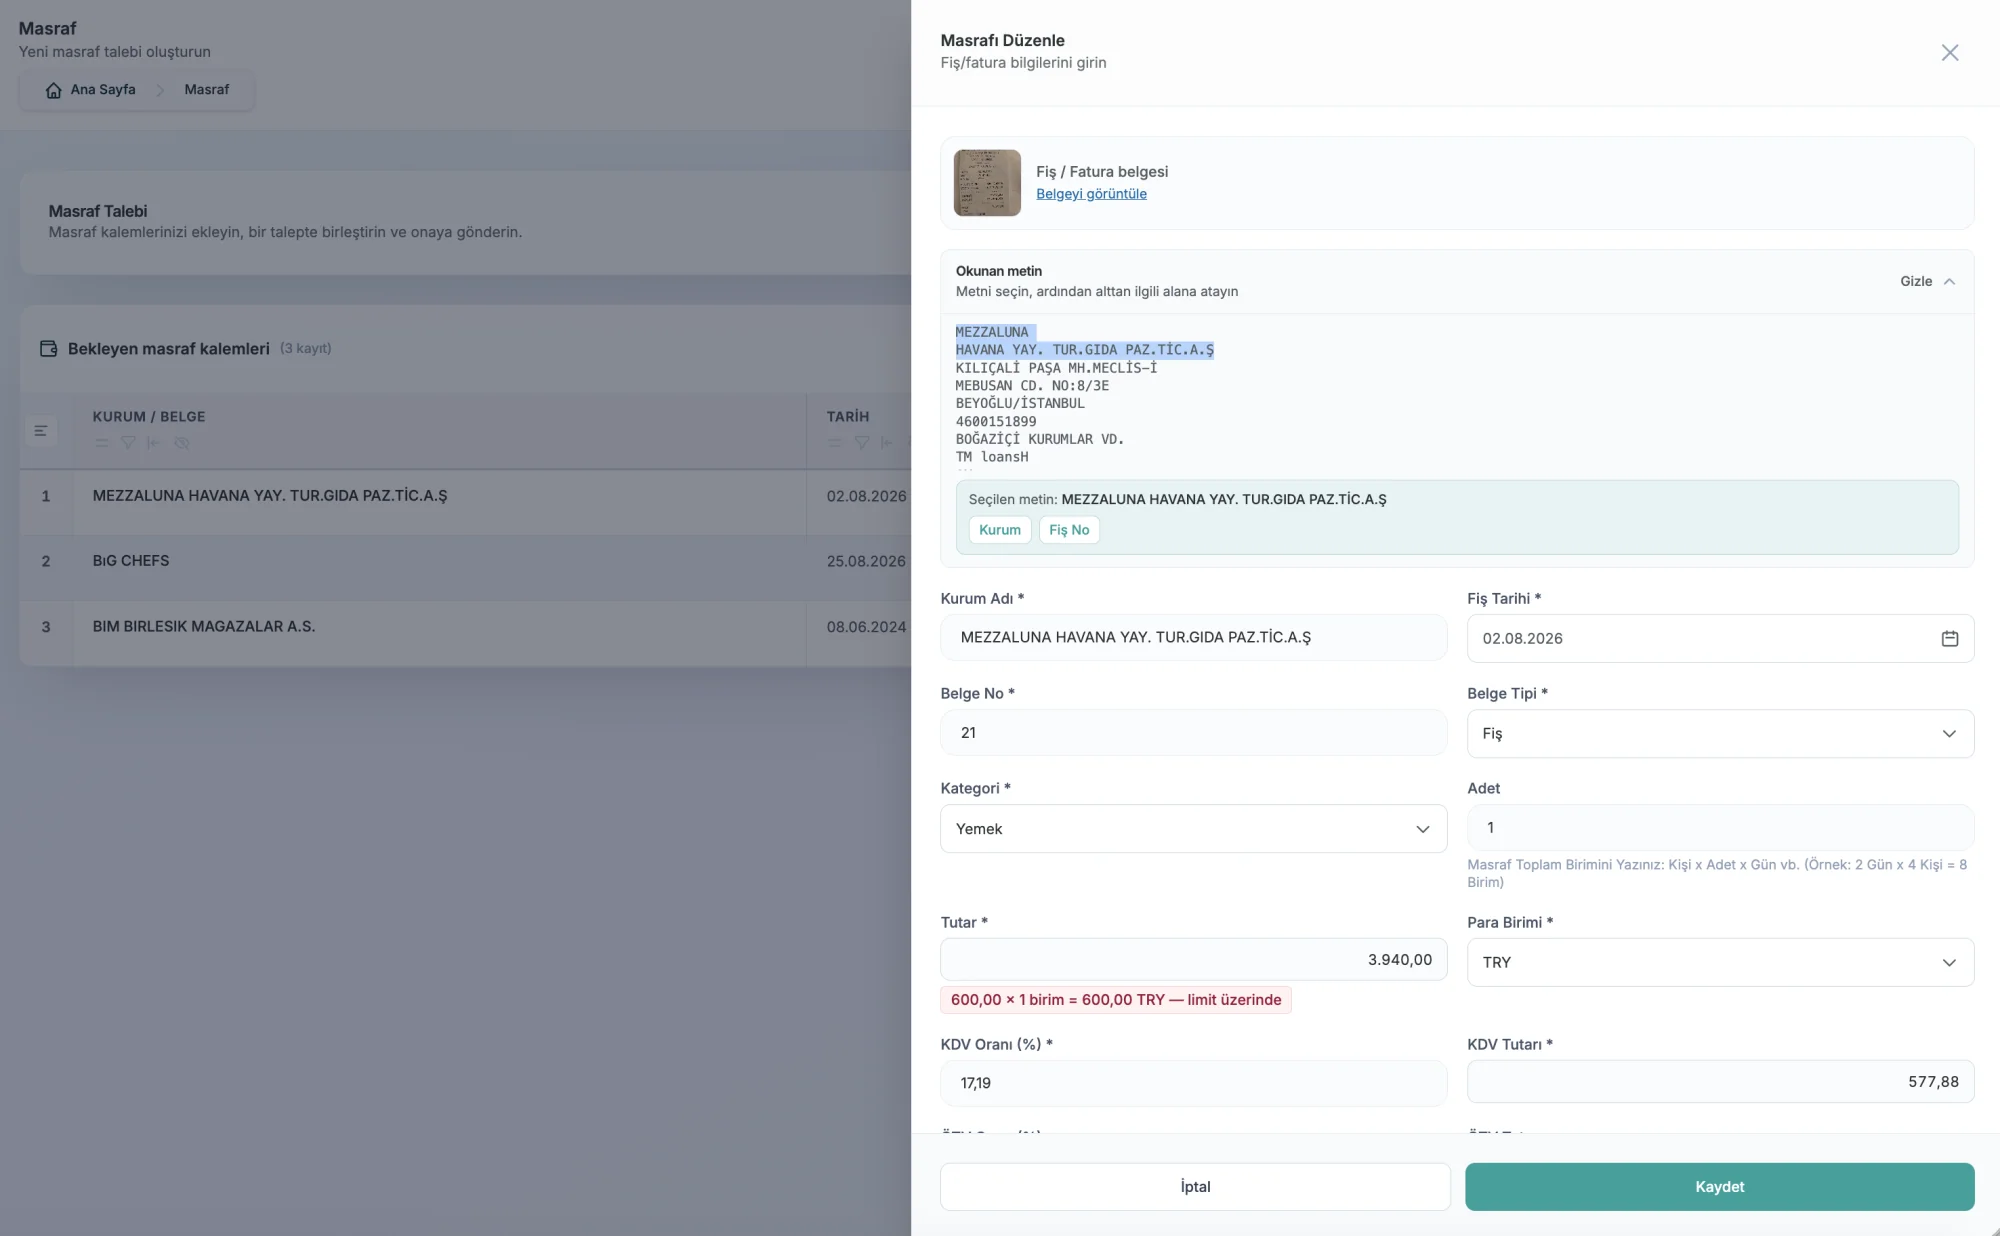Click the Belge No input field
Screen dimensions: 2000x1236
1193,733
